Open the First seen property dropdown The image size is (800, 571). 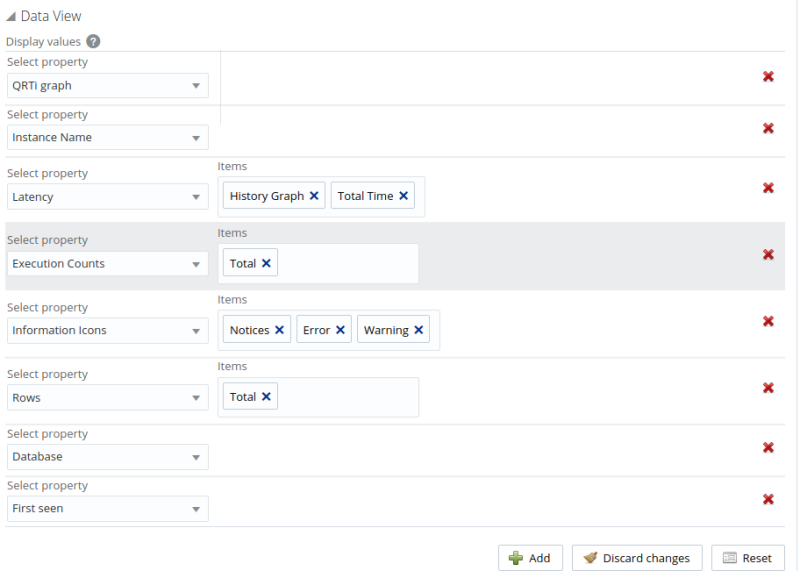(x=108, y=509)
